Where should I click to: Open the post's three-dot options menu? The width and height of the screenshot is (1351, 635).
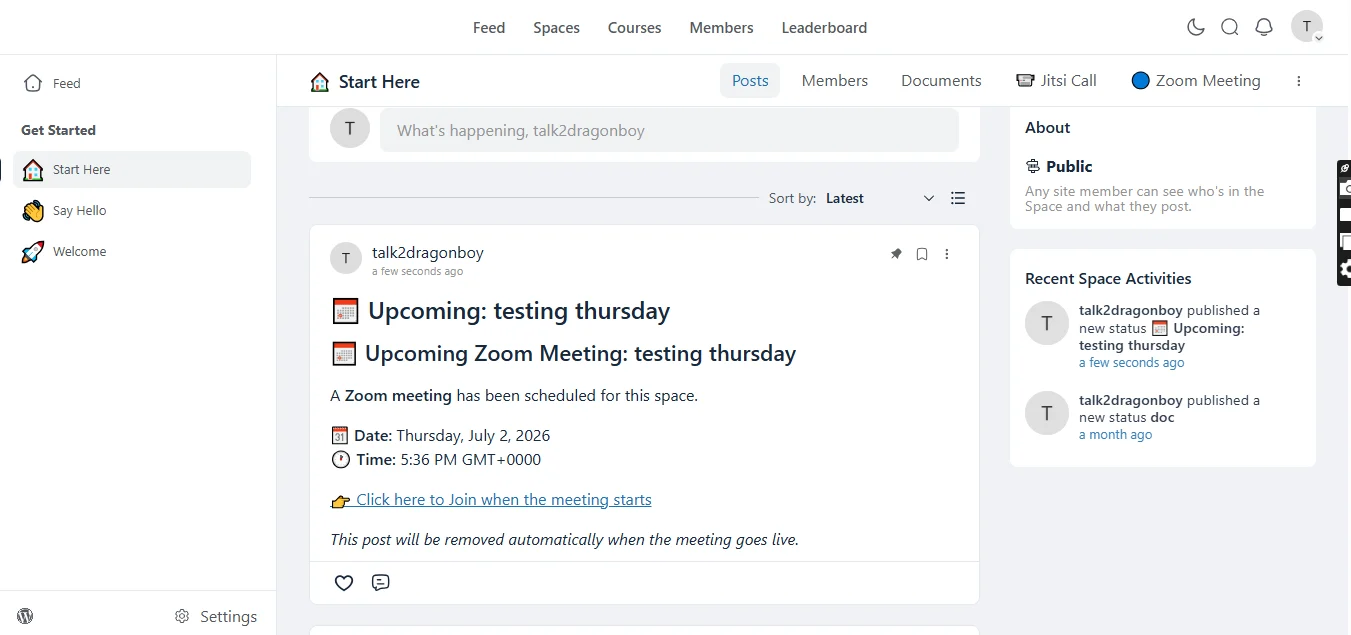(947, 254)
